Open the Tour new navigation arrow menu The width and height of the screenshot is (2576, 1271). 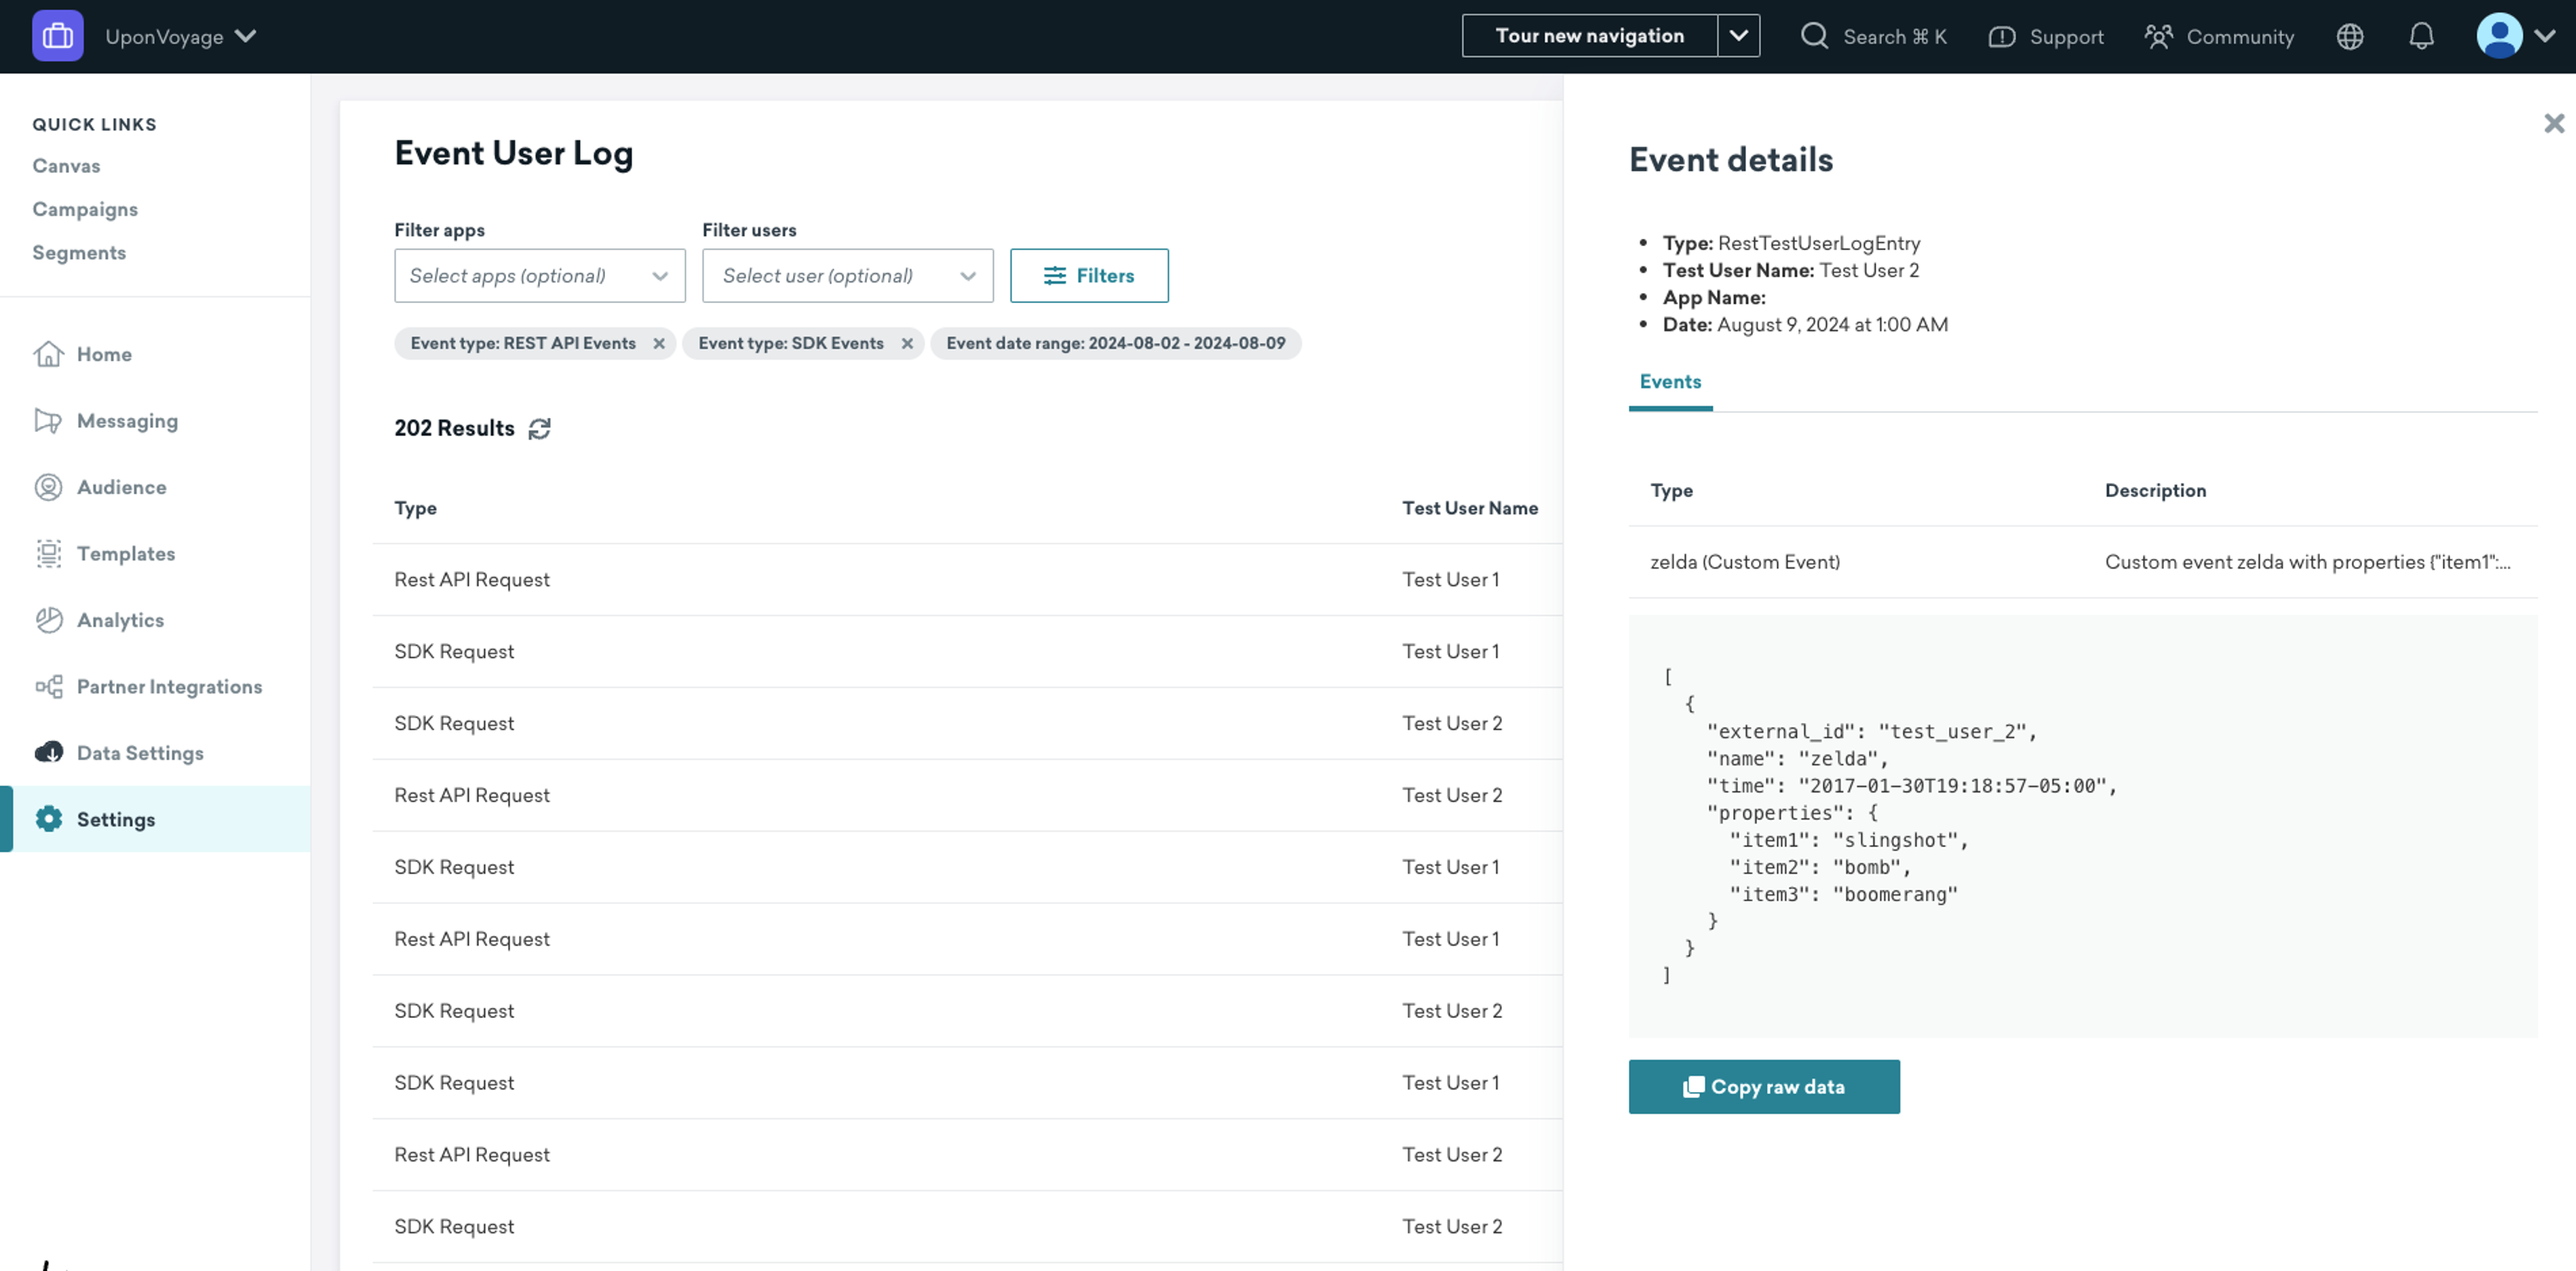1738,36
